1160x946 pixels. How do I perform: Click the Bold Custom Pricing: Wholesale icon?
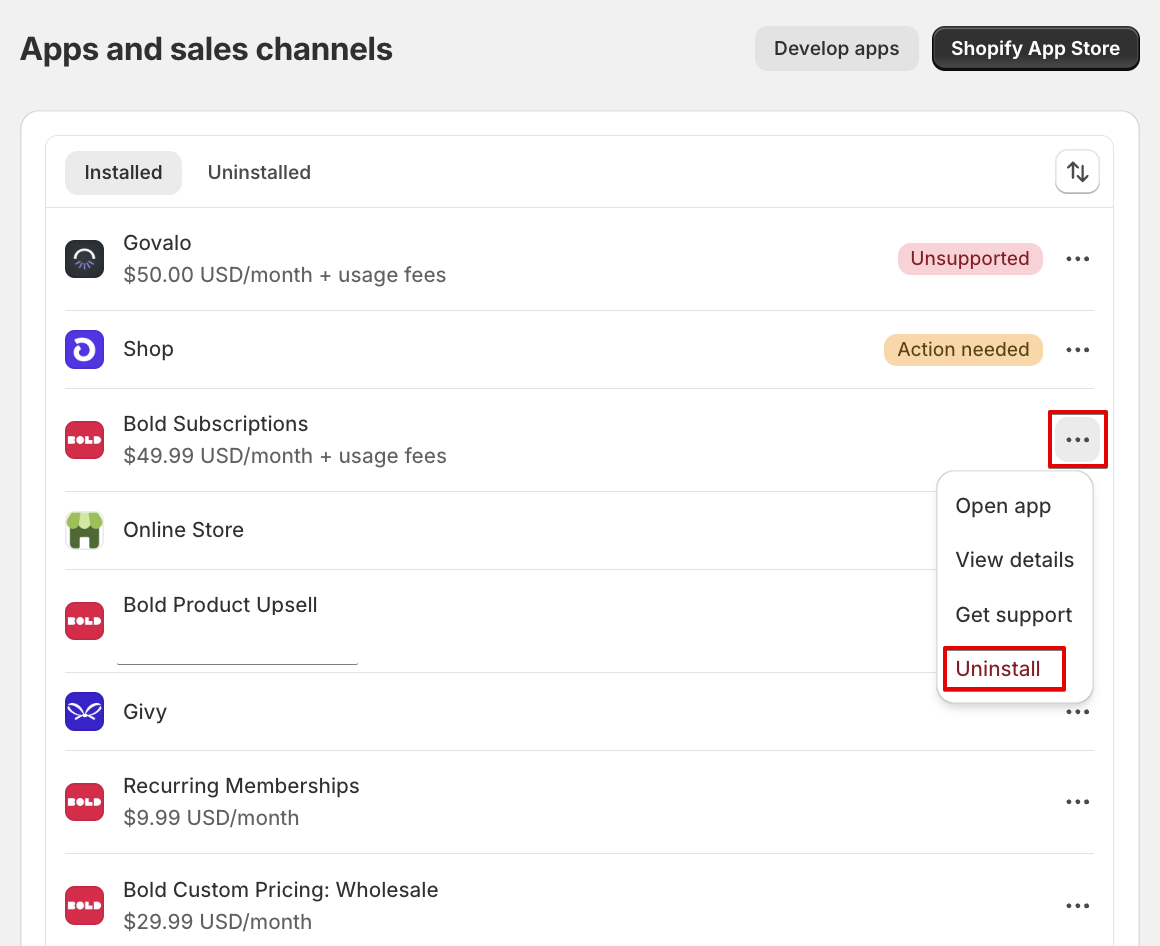click(84, 905)
